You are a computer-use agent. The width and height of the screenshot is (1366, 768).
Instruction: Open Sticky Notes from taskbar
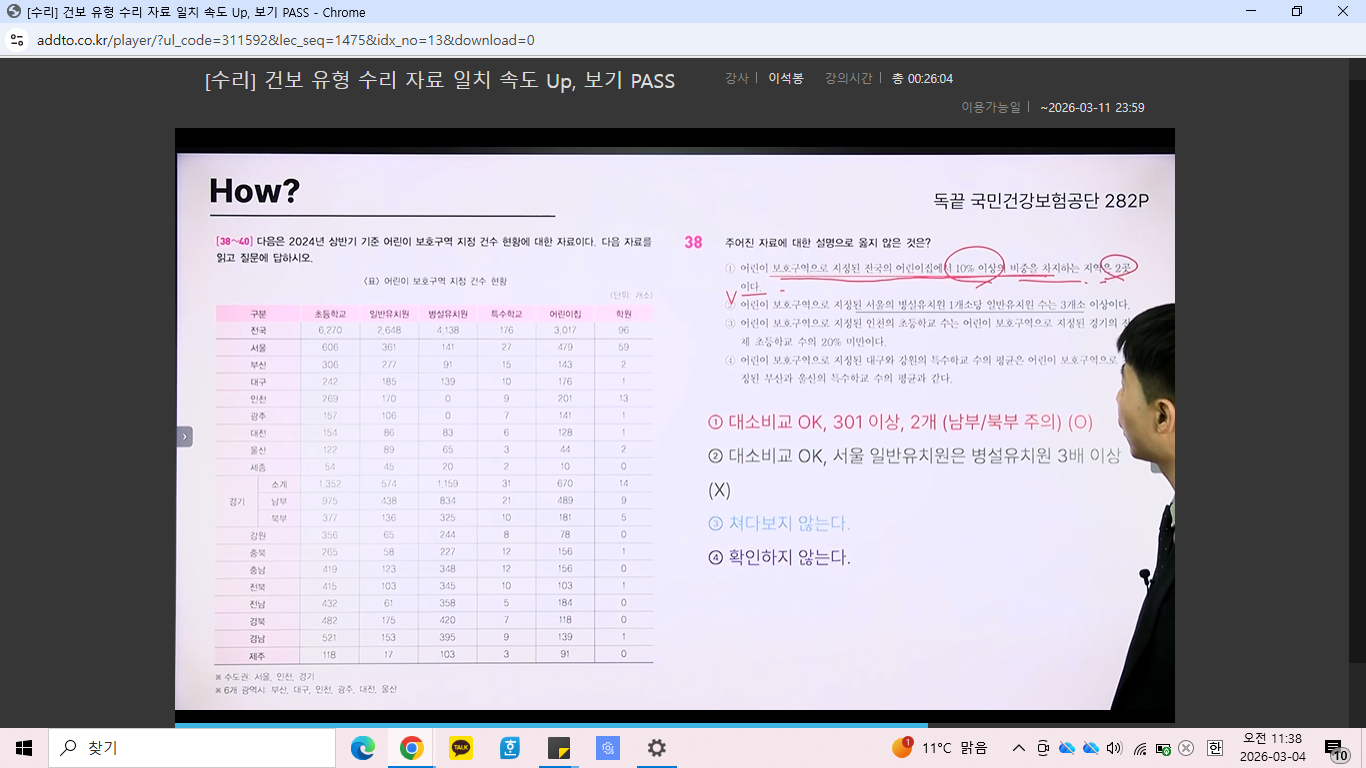tap(559, 748)
